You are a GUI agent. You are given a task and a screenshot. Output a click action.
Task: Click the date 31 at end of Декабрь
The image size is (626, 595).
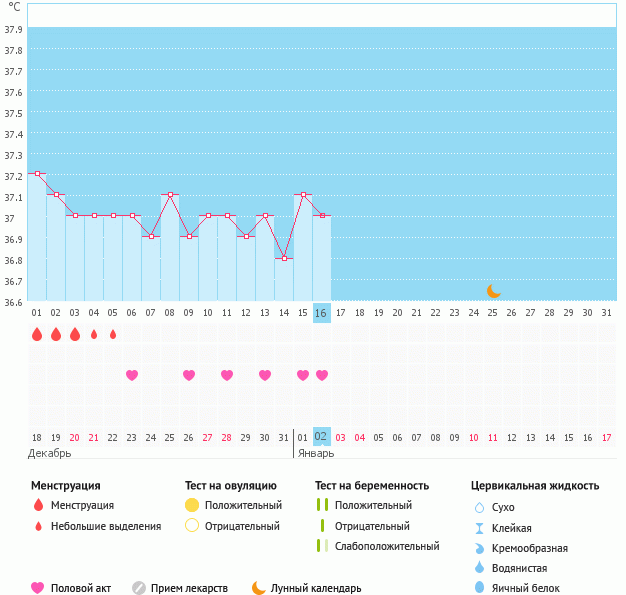283,437
